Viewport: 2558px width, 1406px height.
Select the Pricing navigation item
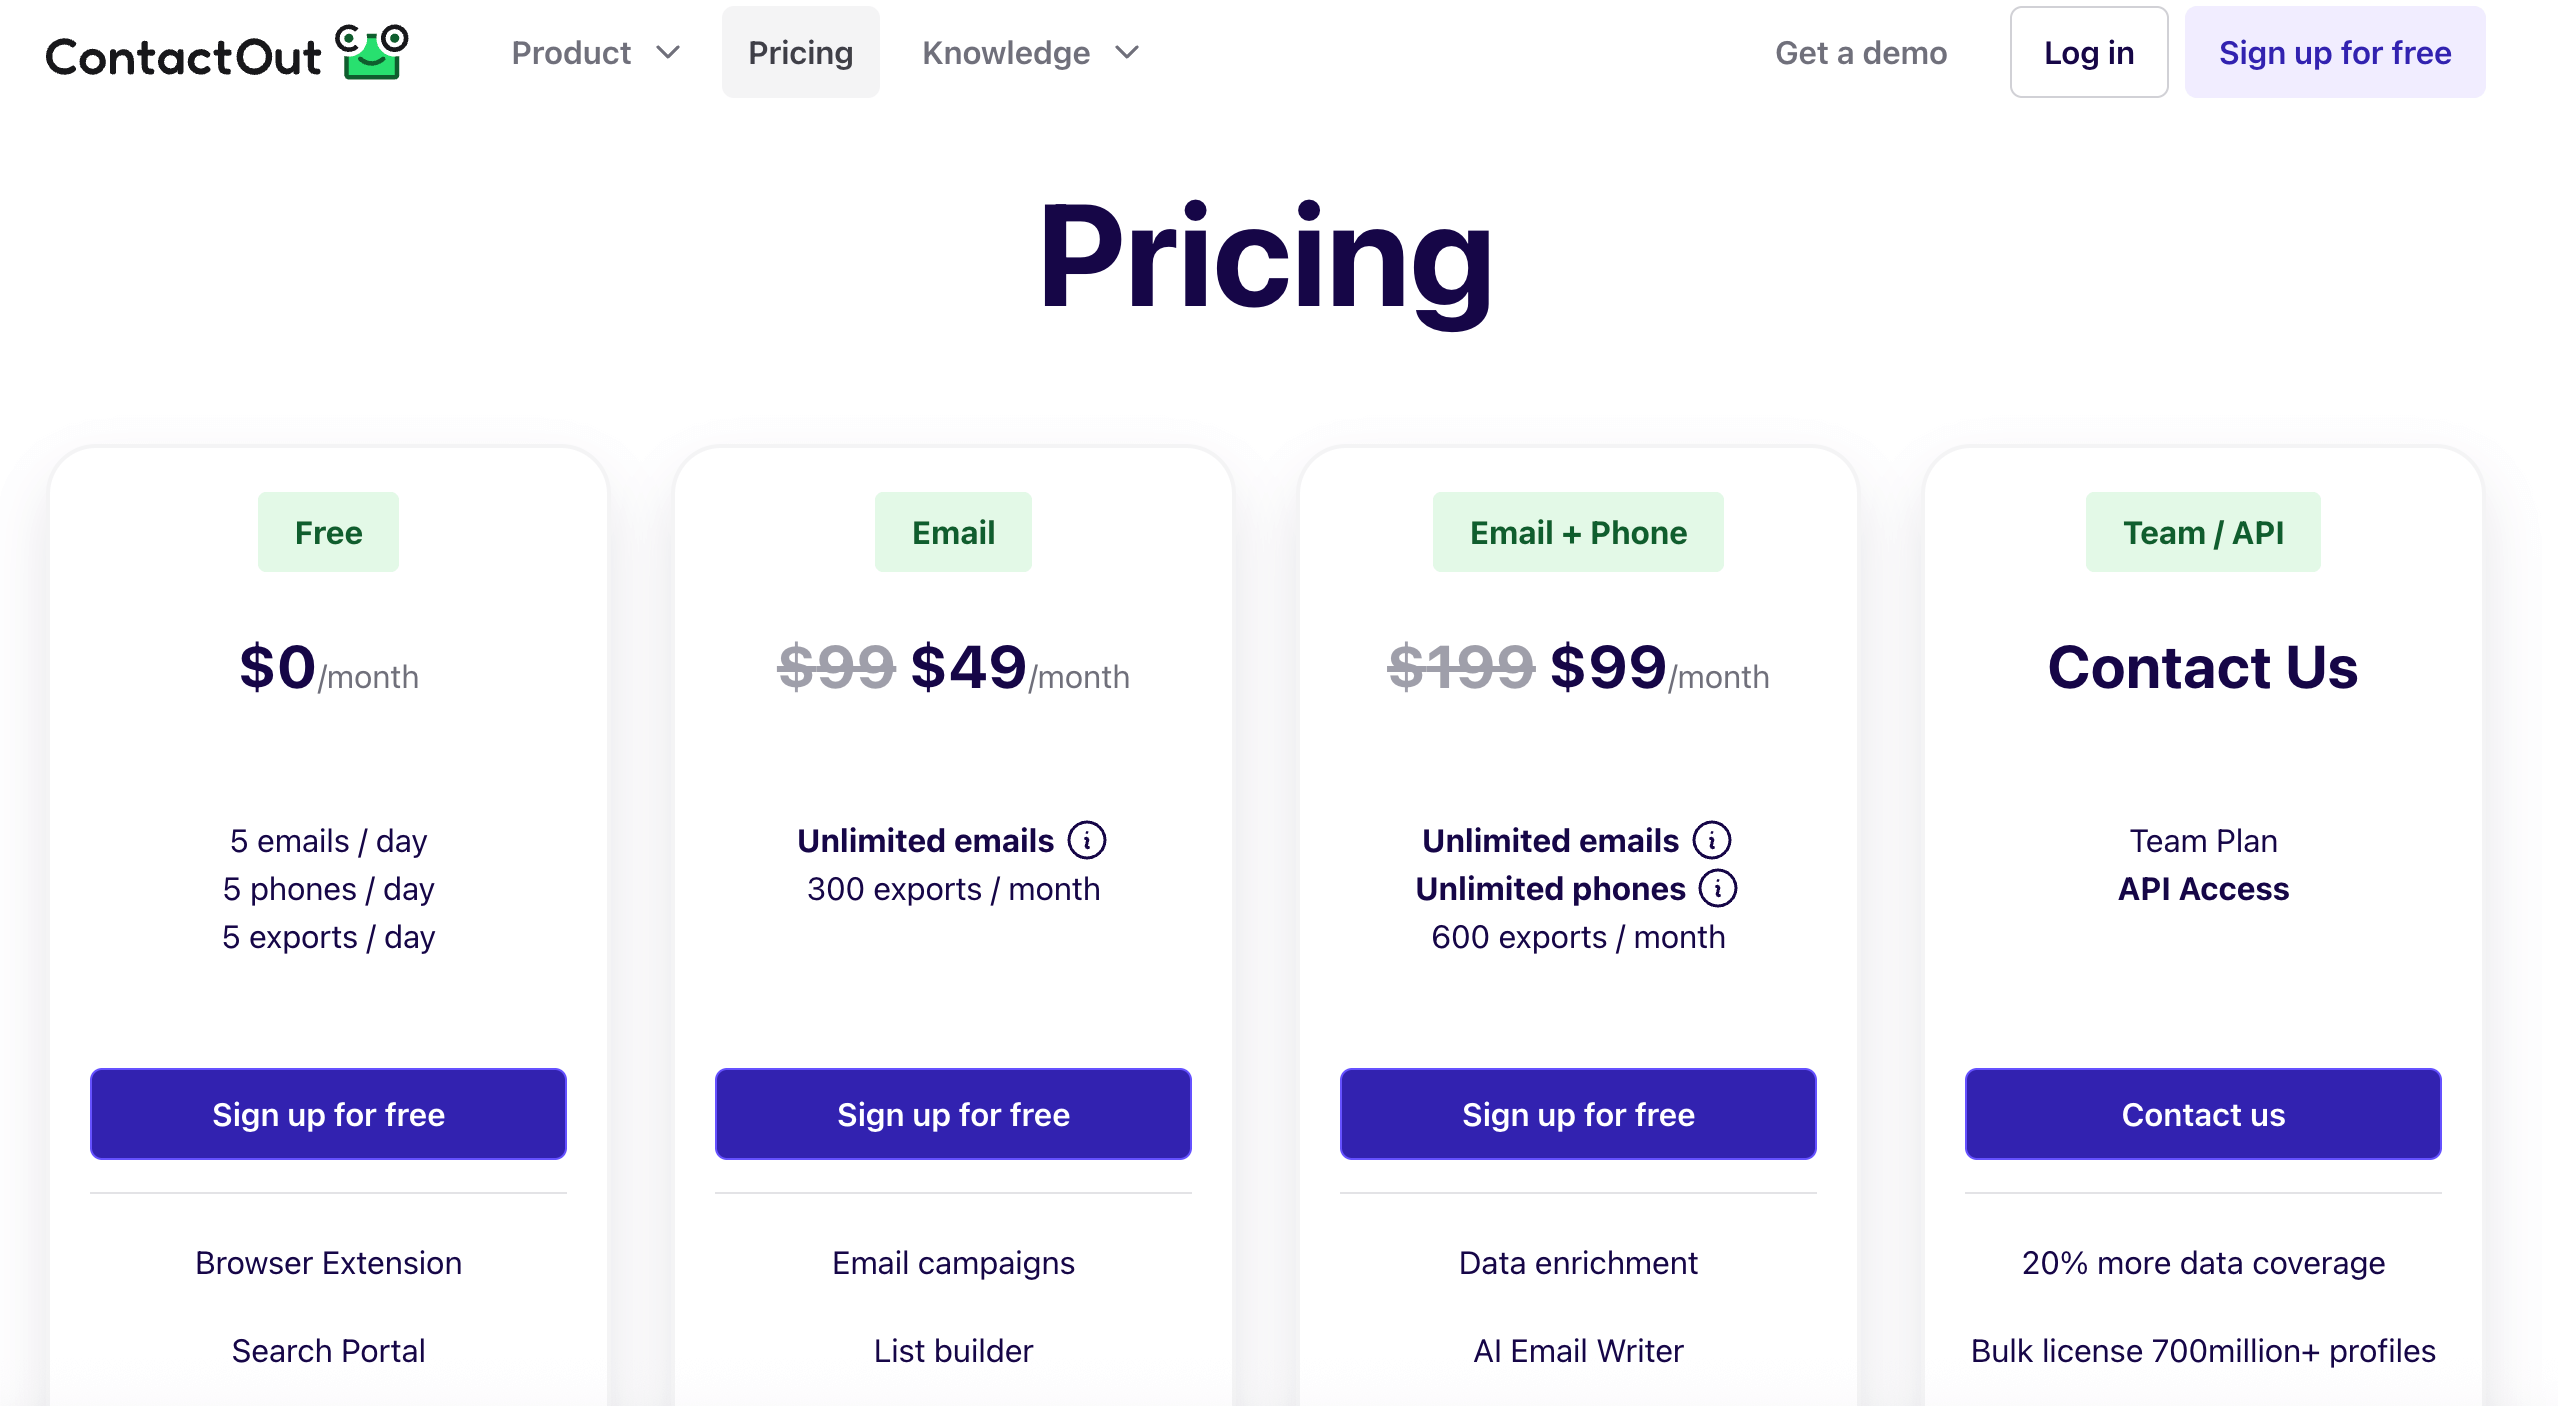800,52
